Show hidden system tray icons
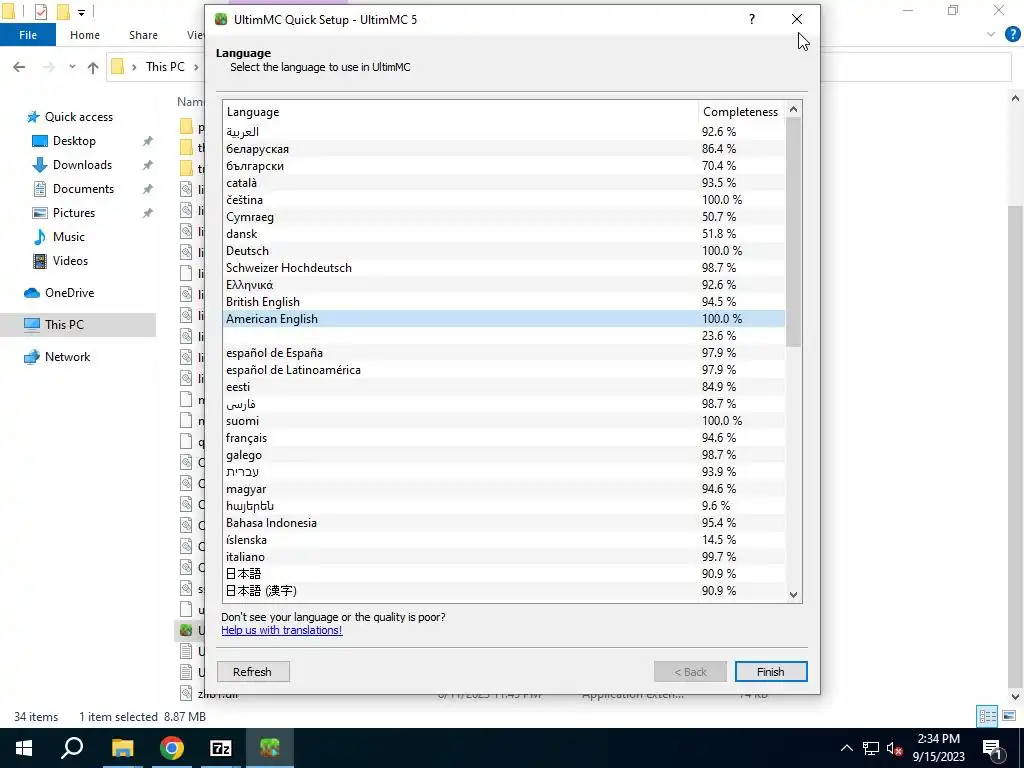This screenshot has width=1024, height=768. coord(846,748)
